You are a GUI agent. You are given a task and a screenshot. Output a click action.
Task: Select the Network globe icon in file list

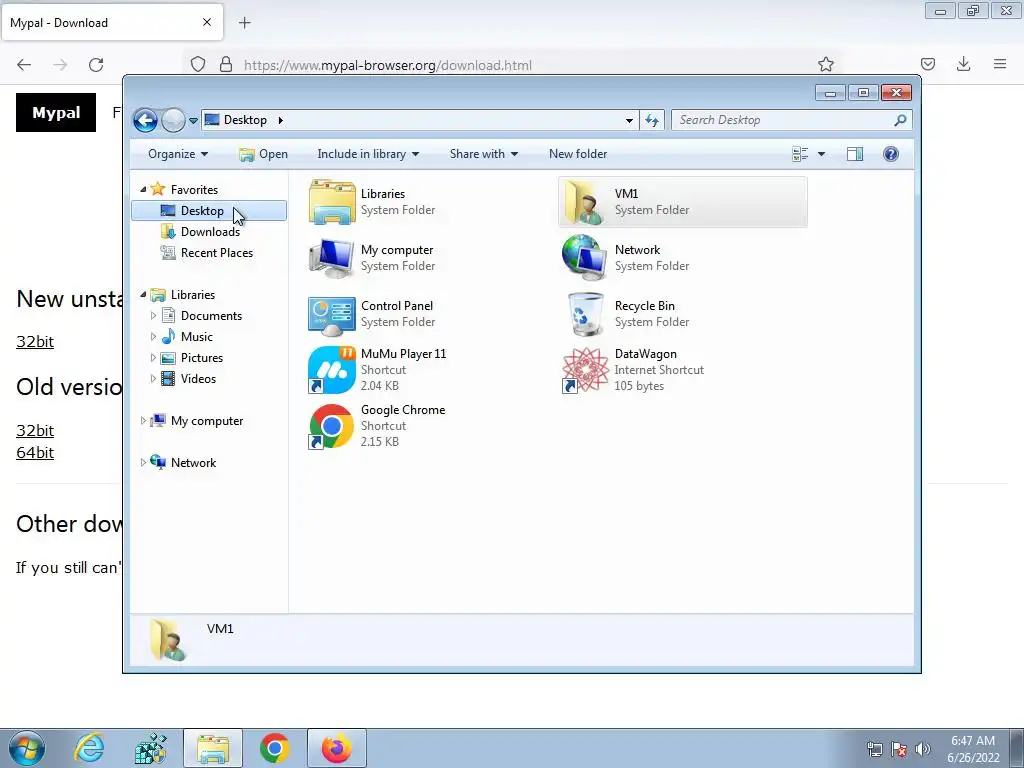tap(585, 258)
